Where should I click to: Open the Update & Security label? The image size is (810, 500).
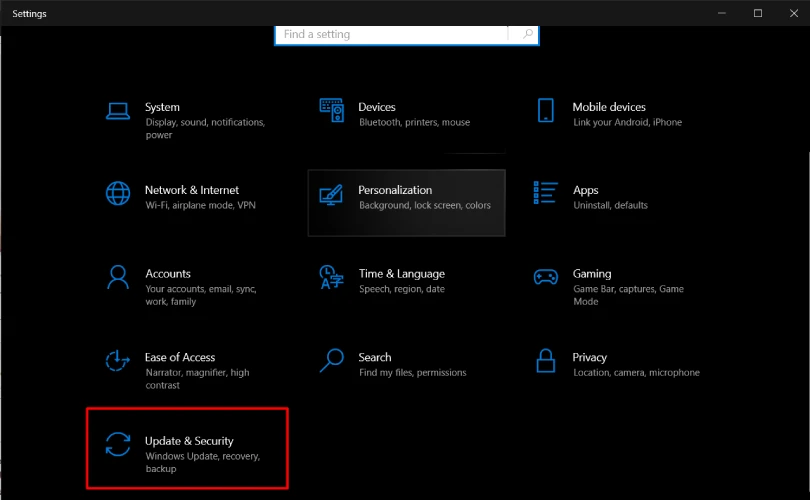(189, 441)
